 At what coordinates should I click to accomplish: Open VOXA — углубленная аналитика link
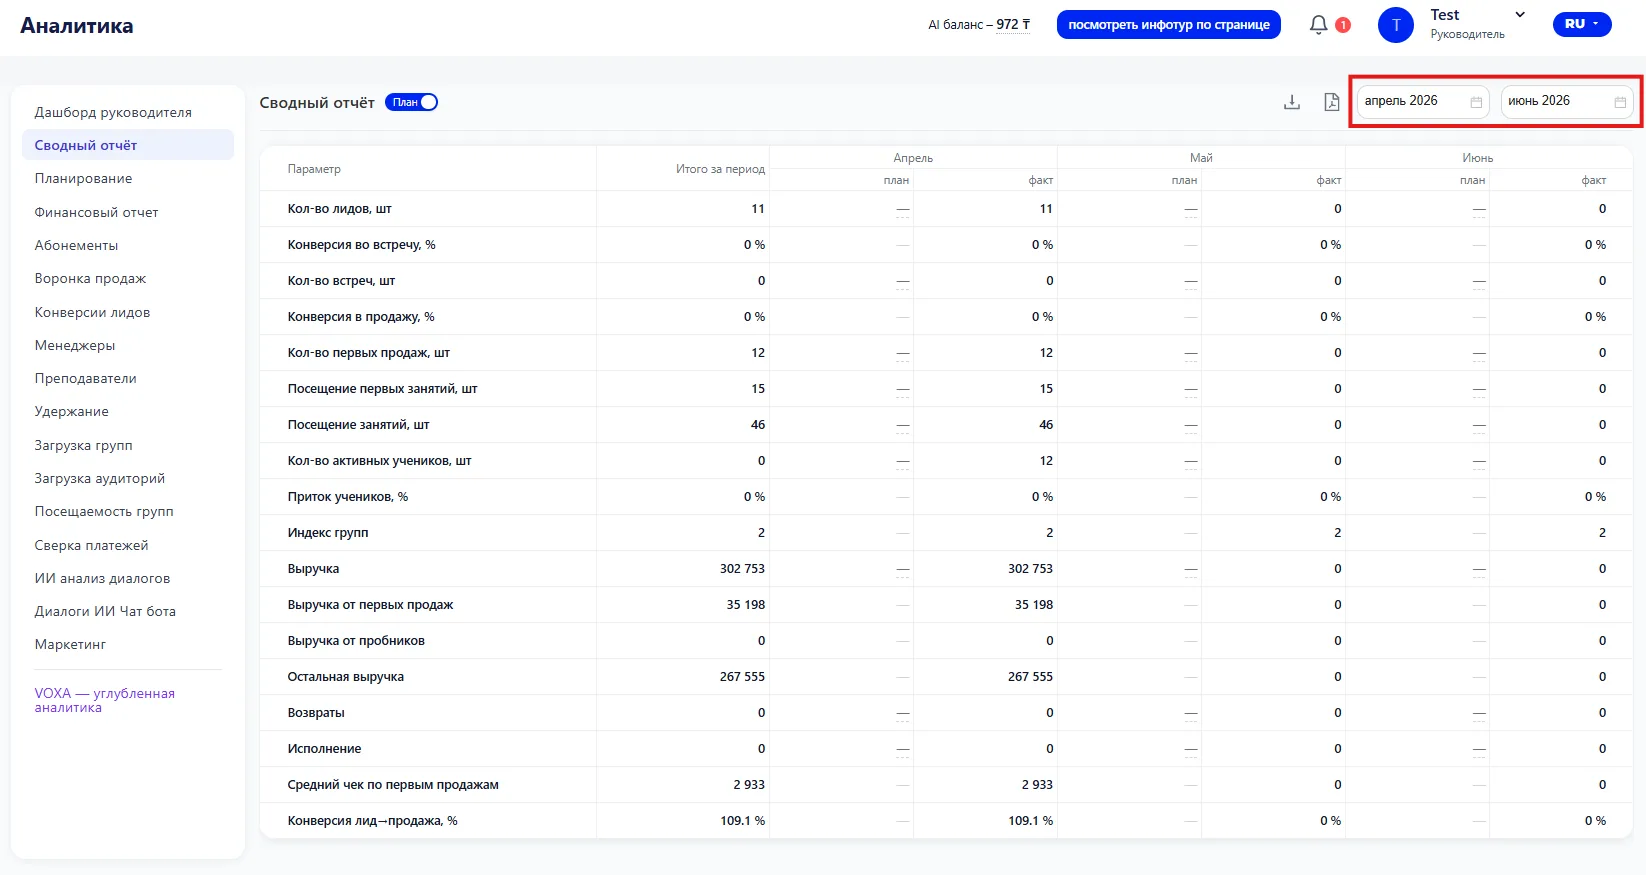coord(105,700)
